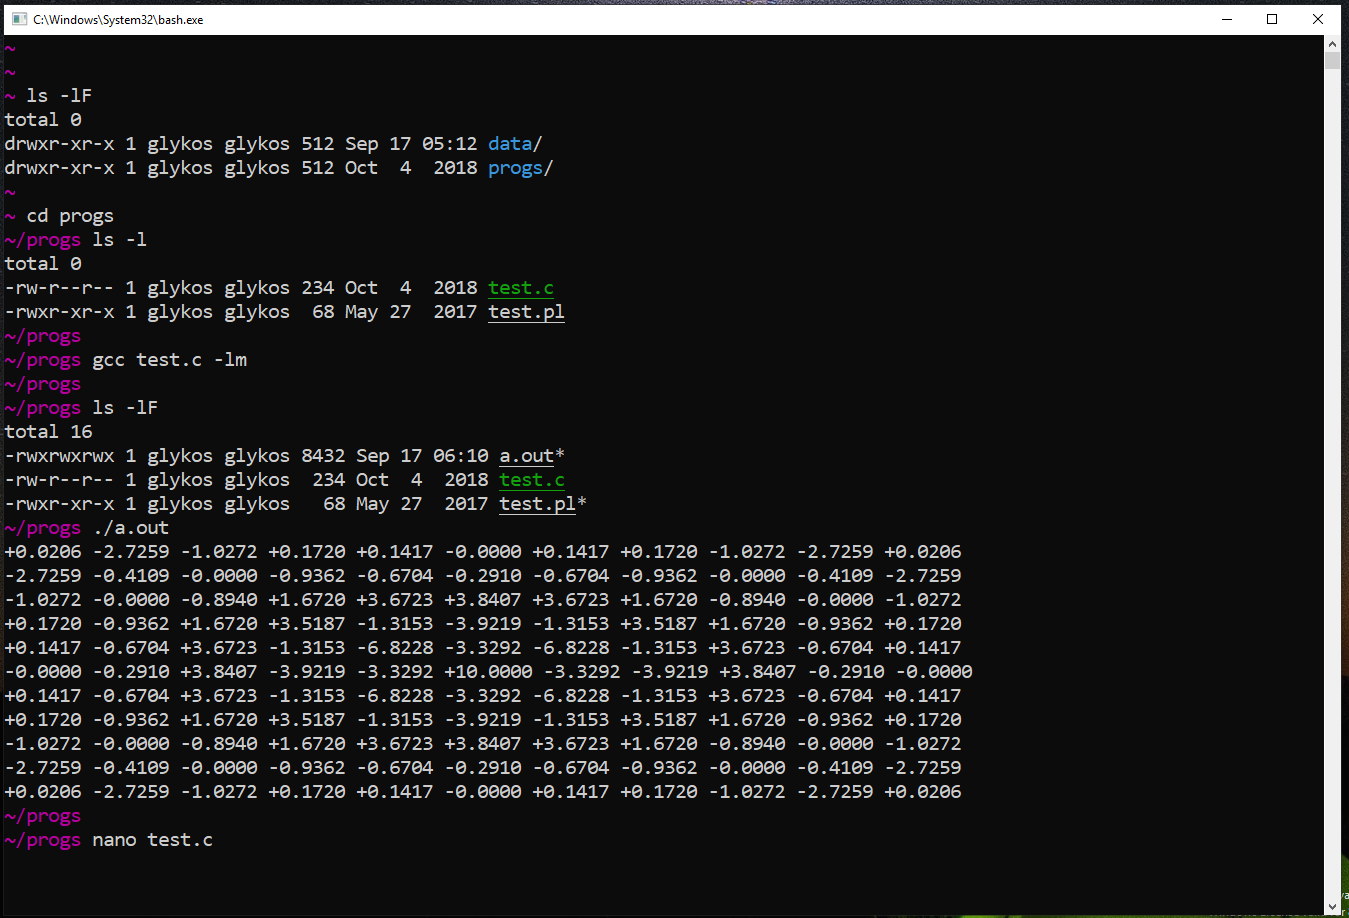Image resolution: width=1349 pixels, height=918 pixels.
Task: Click the green test.c filename in first listing
Action: [x=521, y=288]
